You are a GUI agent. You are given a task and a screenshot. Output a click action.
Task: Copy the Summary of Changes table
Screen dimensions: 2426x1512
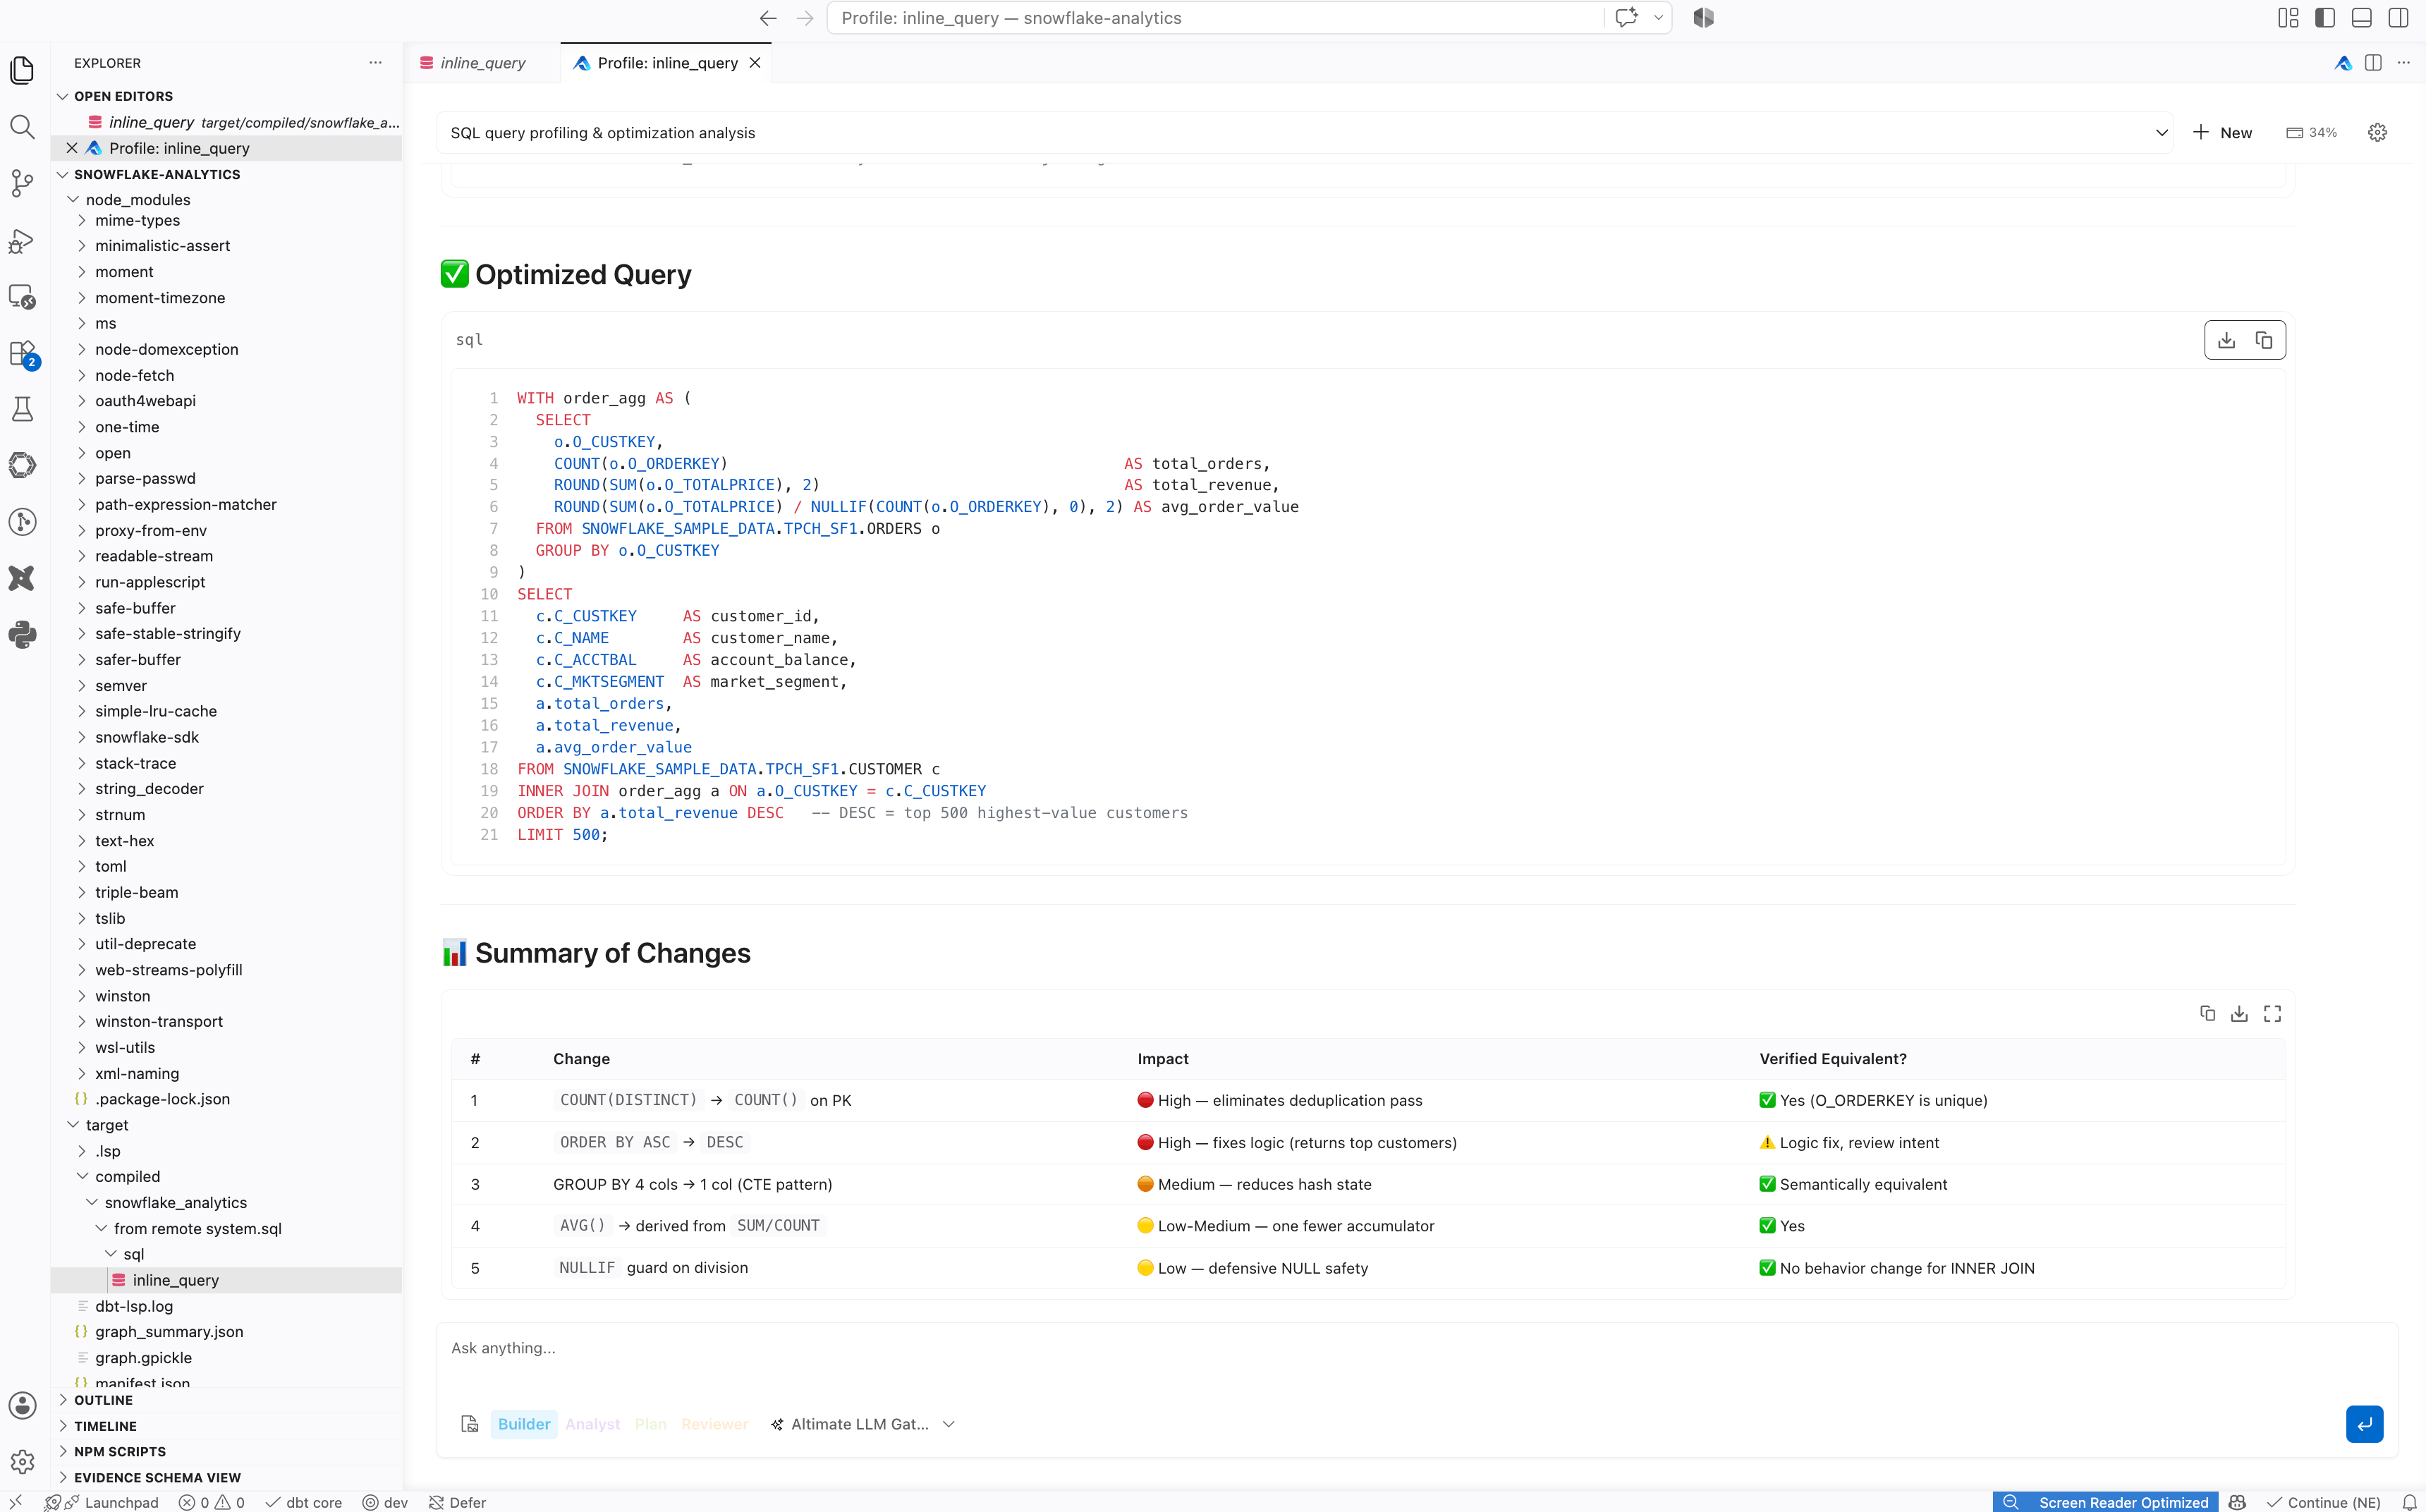click(2207, 1013)
